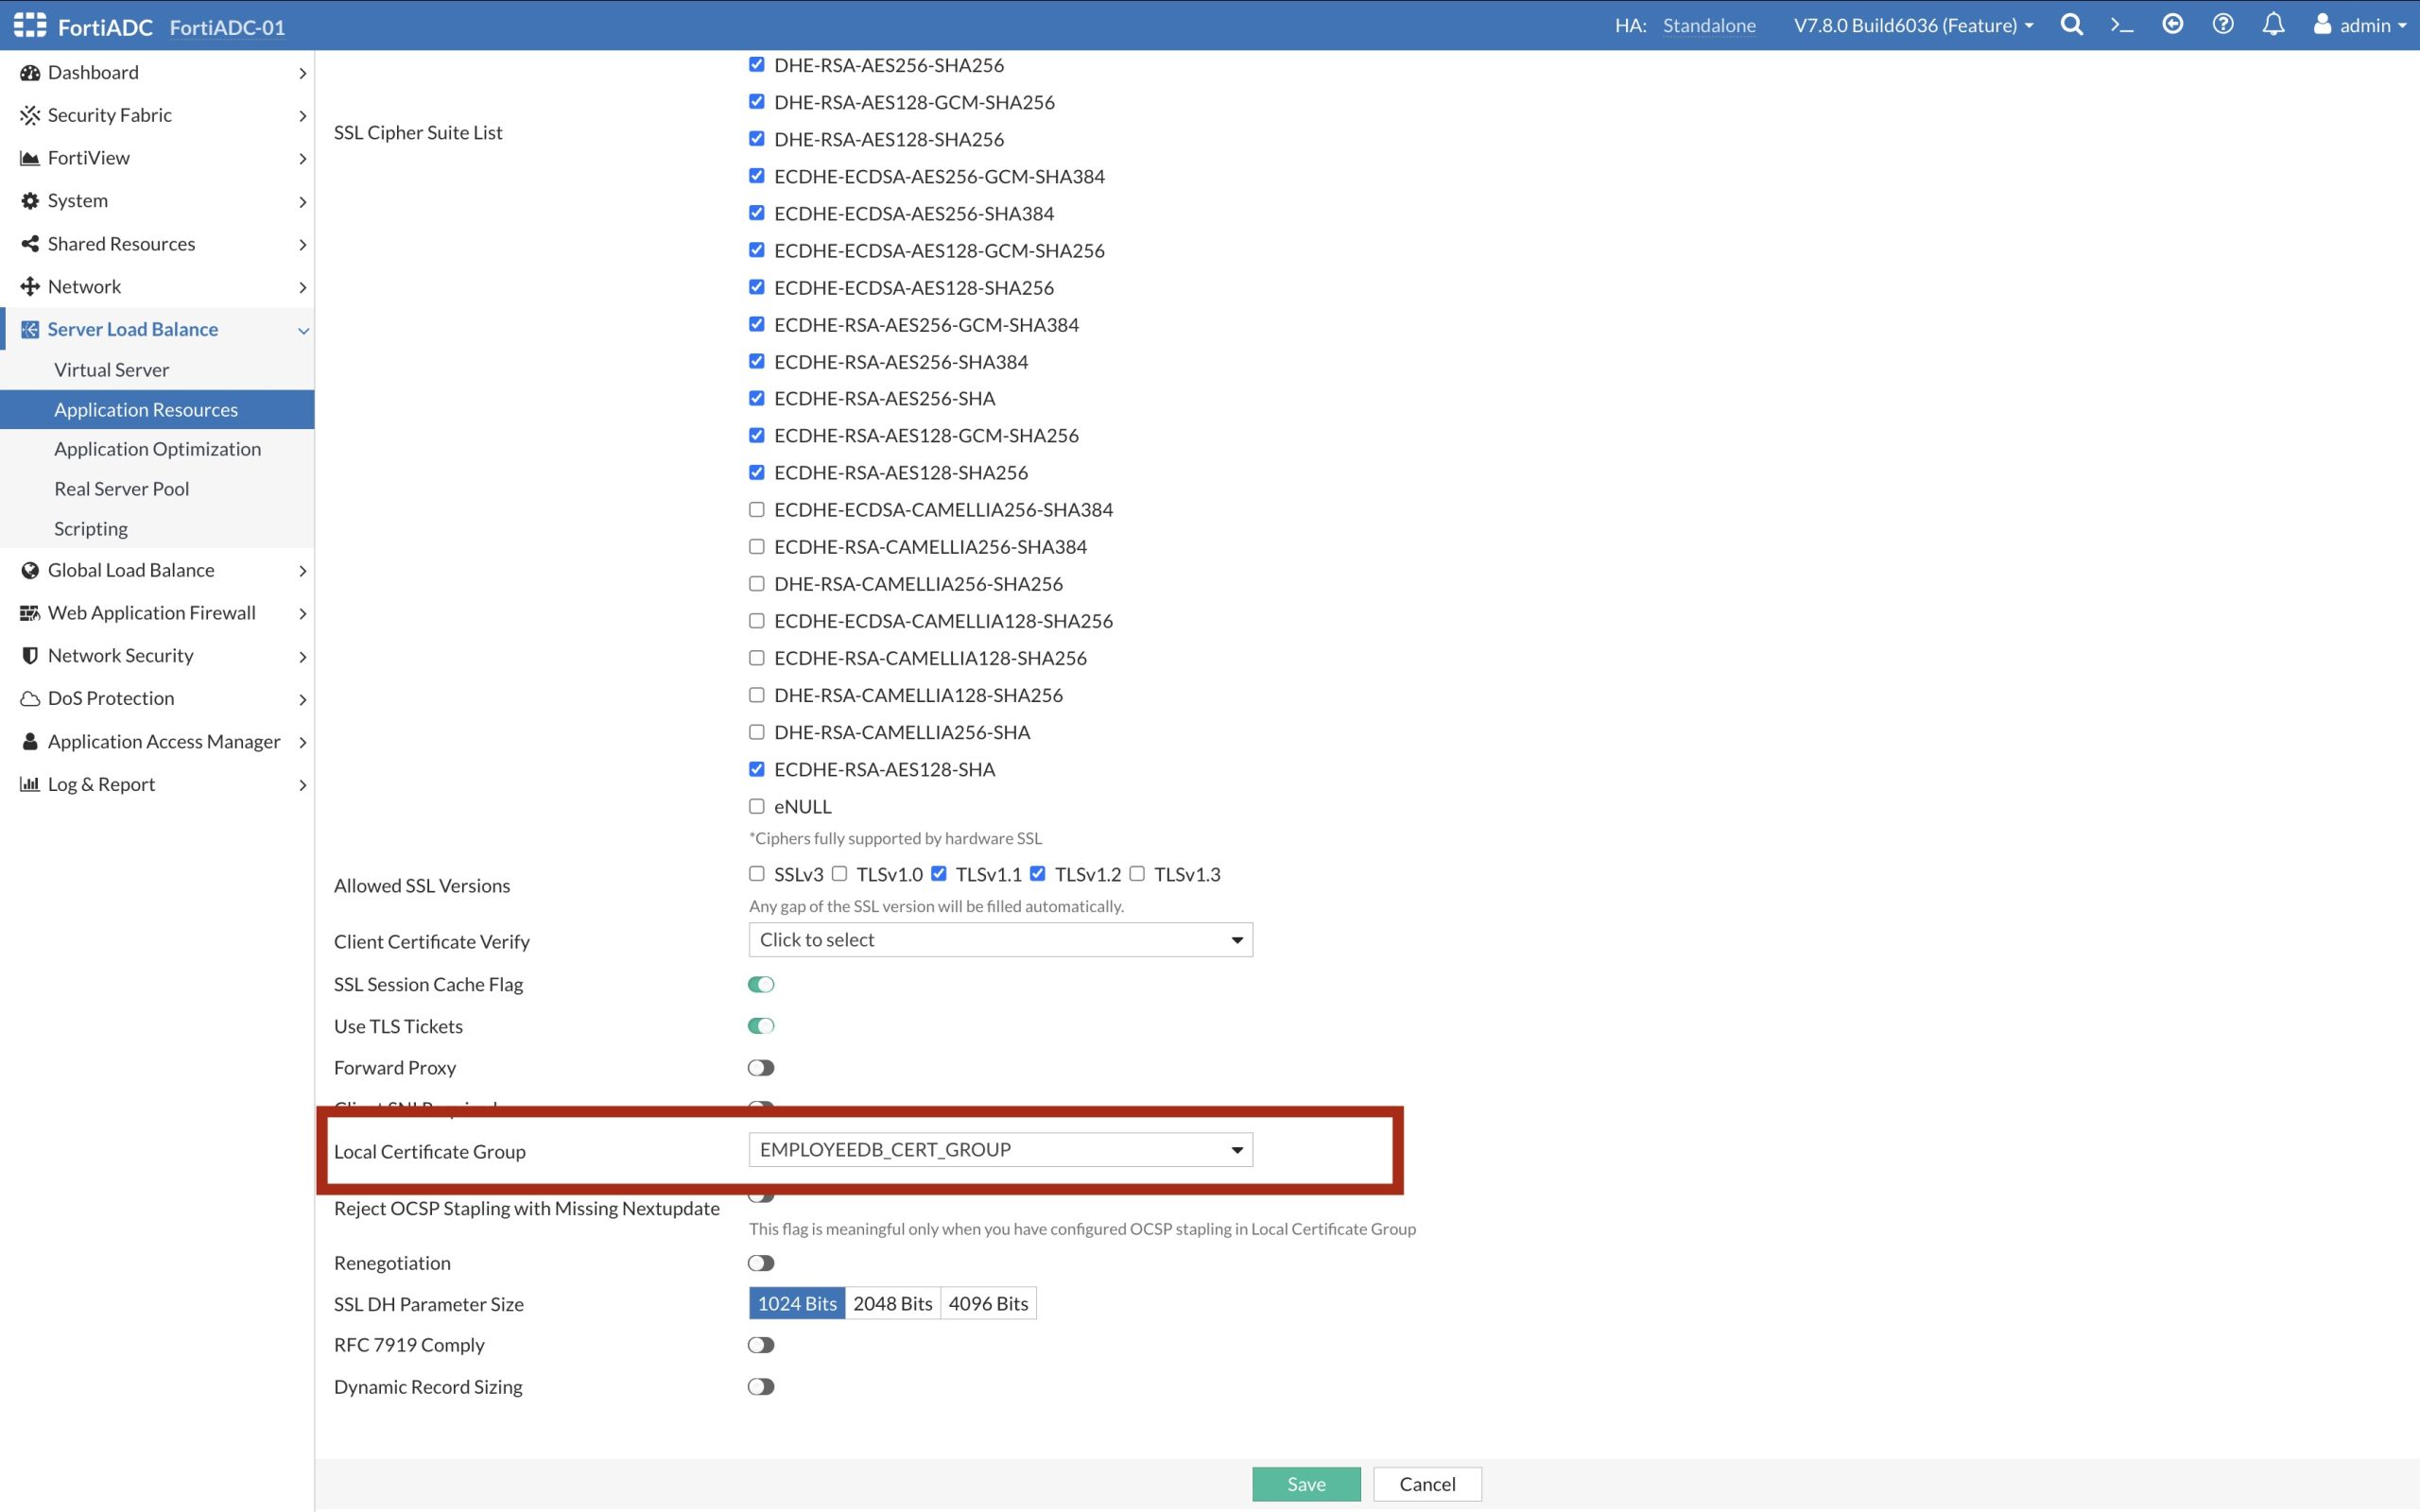Open the notifications bell icon
Image resolution: width=2420 pixels, height=1512 pixels.
pos(2272,25)
